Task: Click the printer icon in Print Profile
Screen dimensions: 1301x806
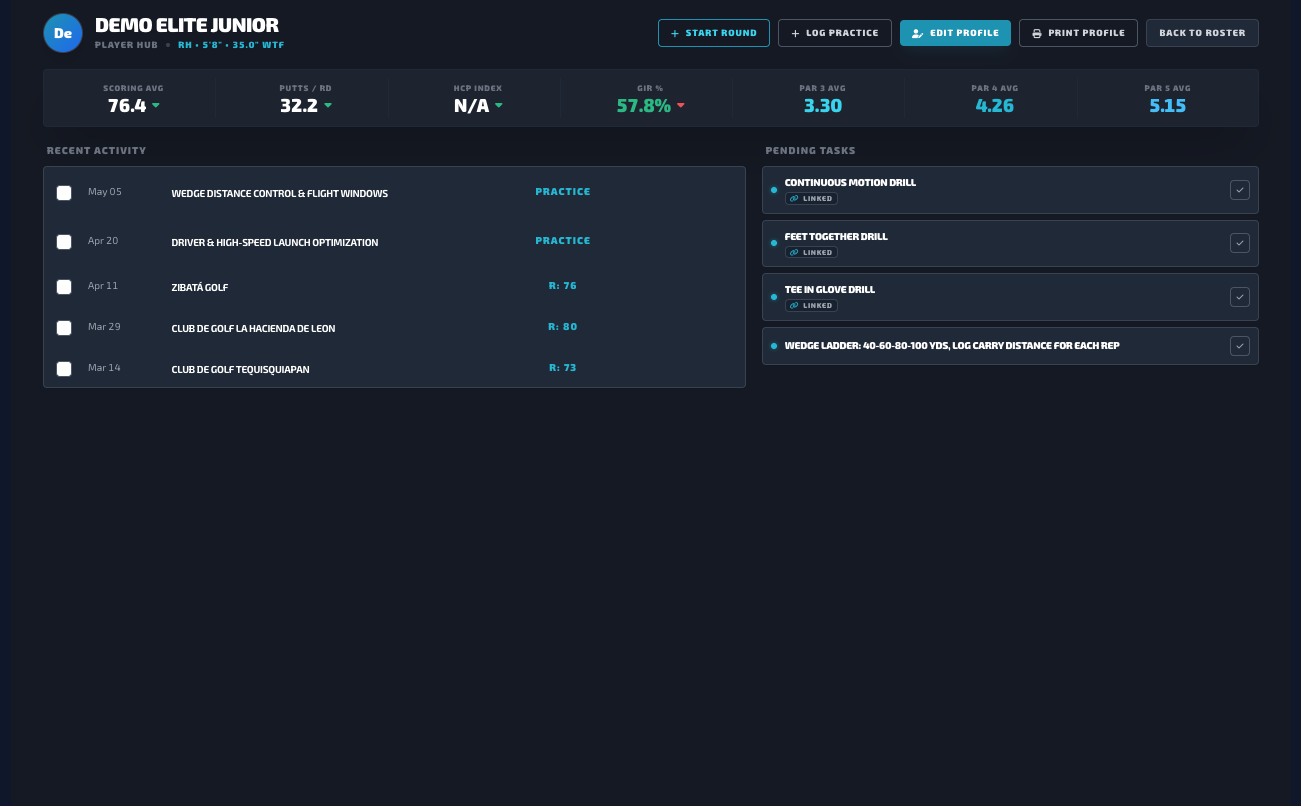Action: tap(1037, 33)
